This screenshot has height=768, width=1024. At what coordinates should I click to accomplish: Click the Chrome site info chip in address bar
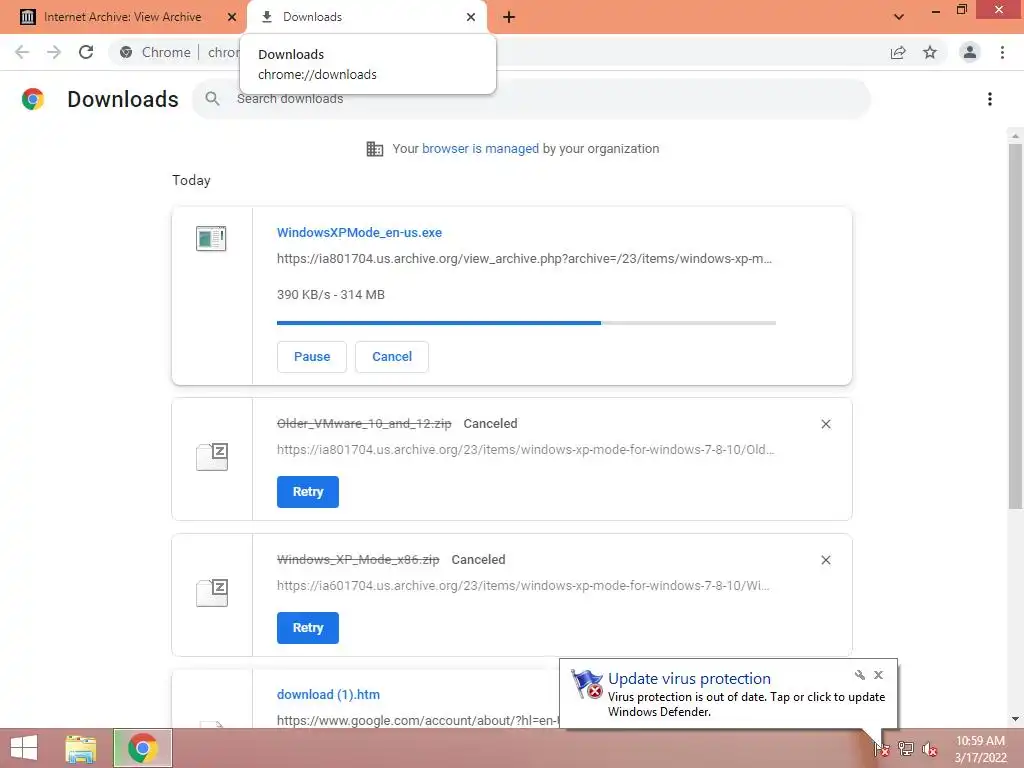point(155,52)
